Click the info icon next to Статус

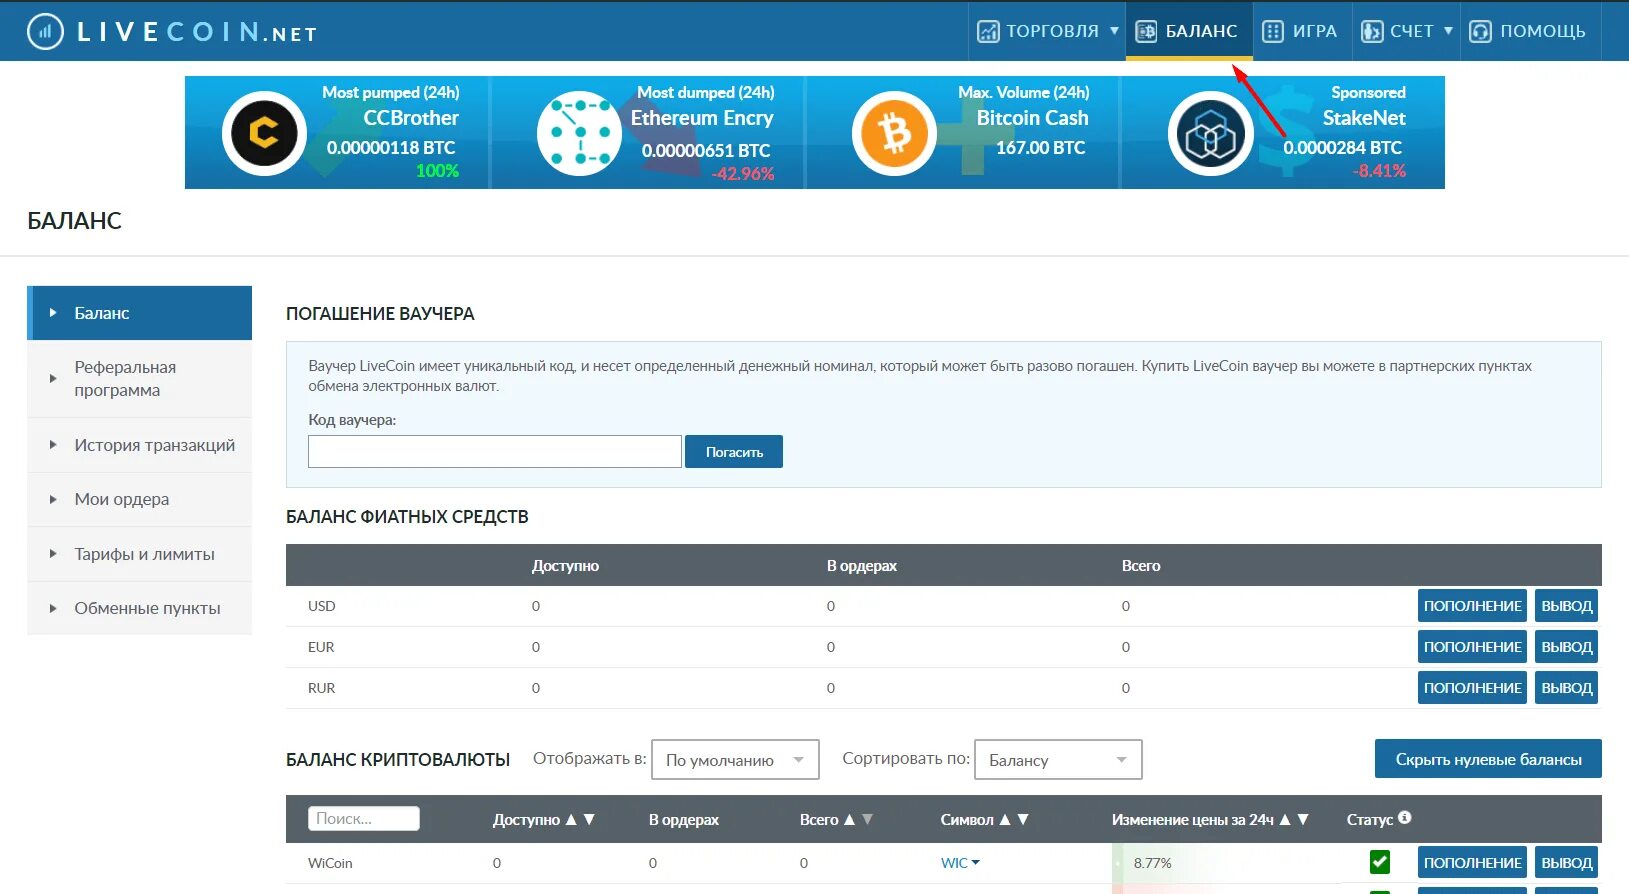click(x=1405, y=817)
